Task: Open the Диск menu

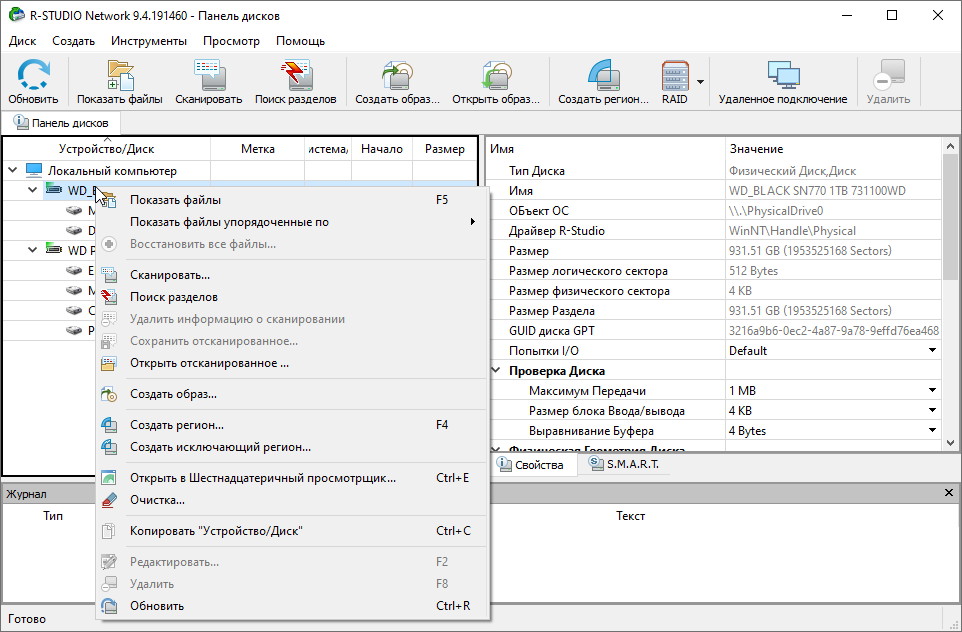Action: coord(23,41)
